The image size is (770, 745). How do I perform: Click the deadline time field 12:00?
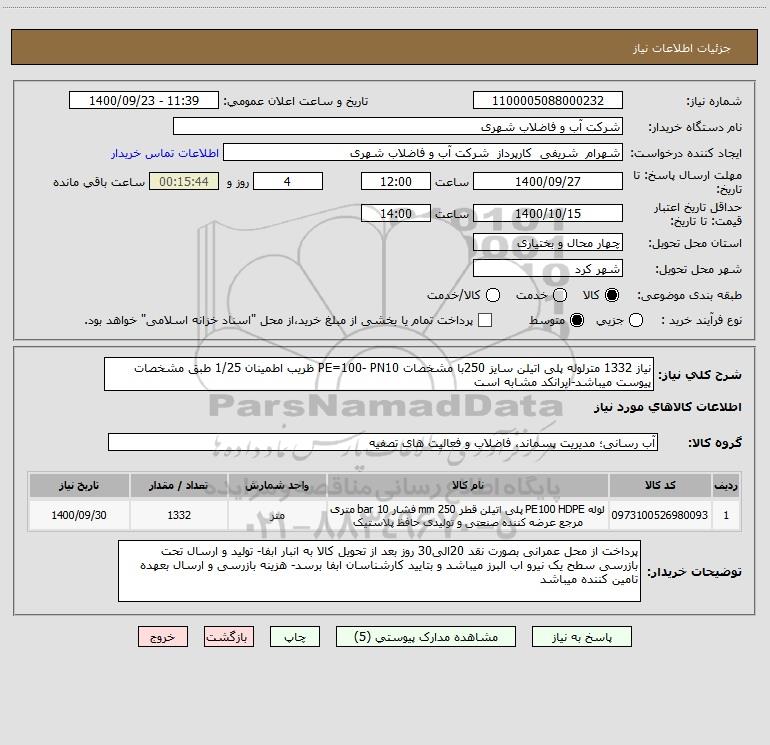[x=396, y=181]
